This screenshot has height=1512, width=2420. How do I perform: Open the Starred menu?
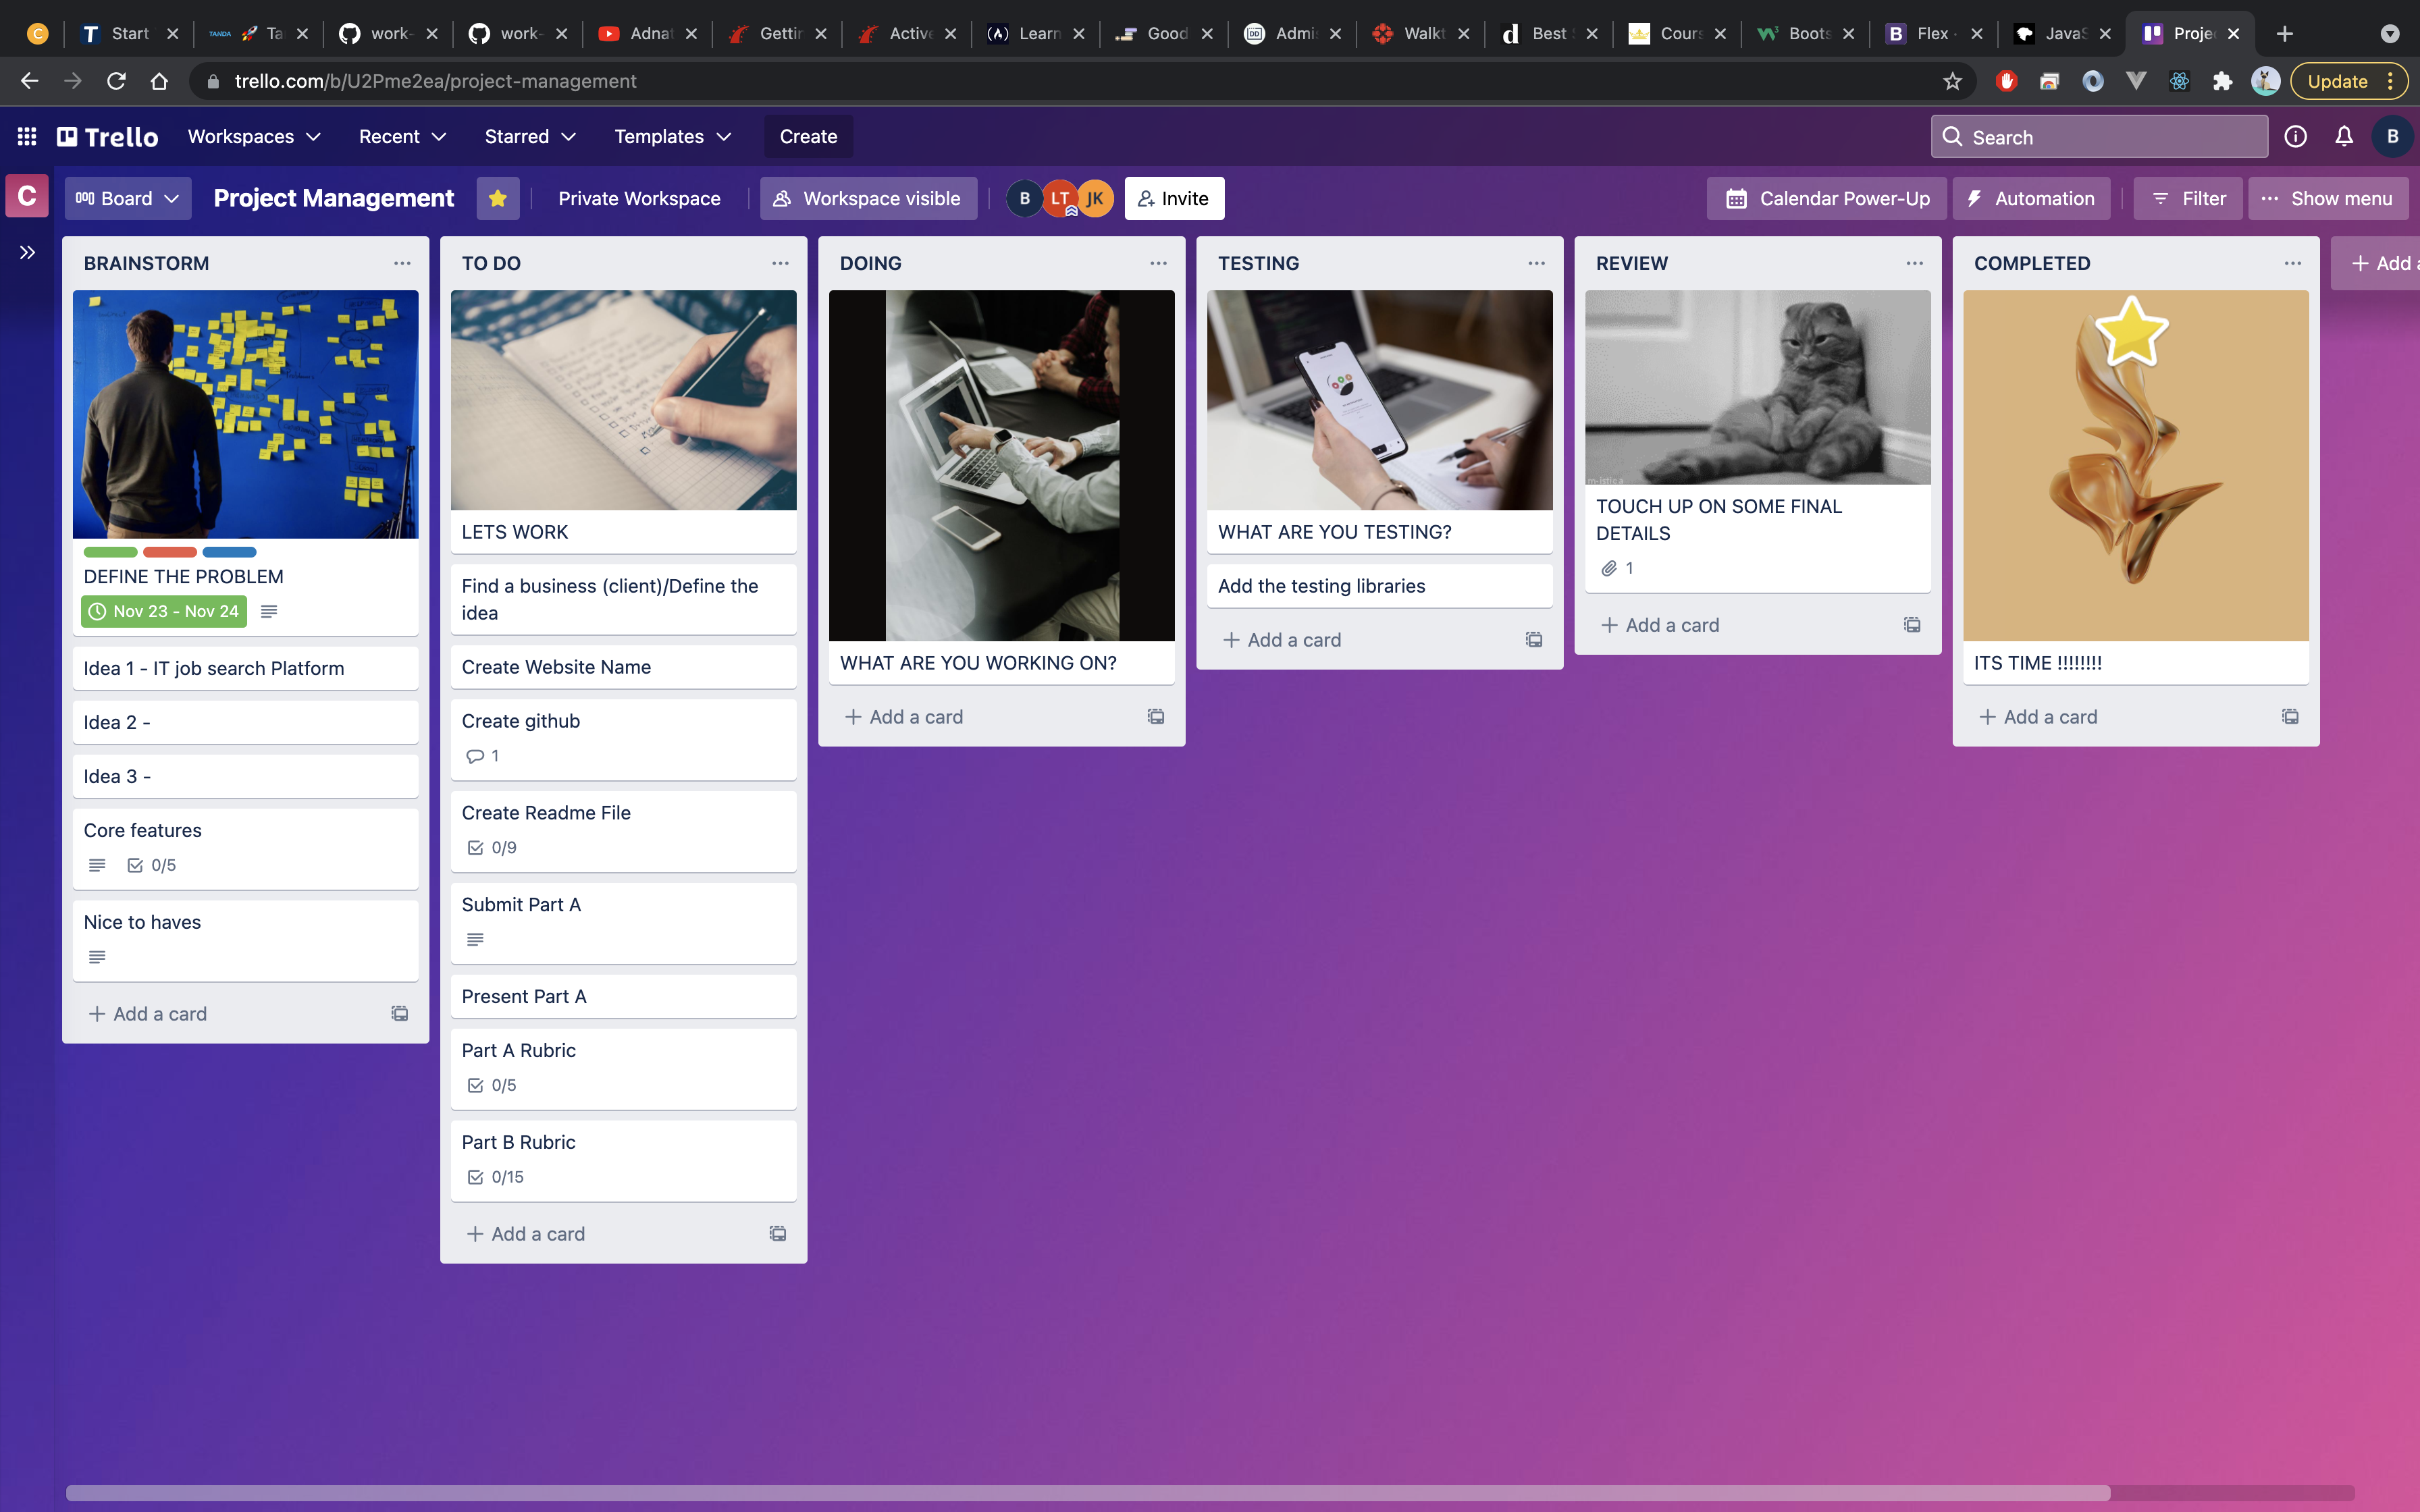[x=530, y=137]
